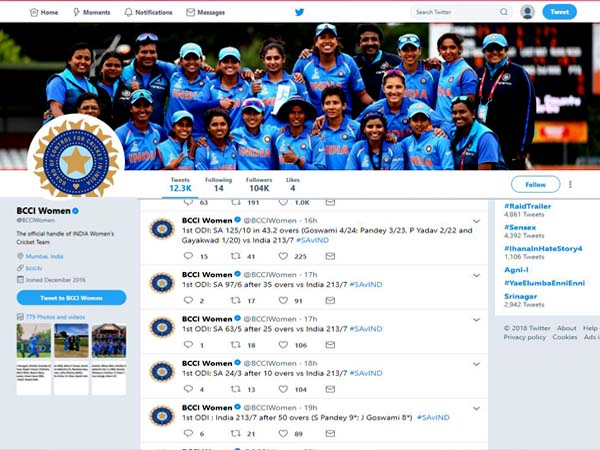Image resolution: width=600 pixels, height=450 pixels.
Task: Retweet the SA 97/6 tweet
Action: (235, 300)
